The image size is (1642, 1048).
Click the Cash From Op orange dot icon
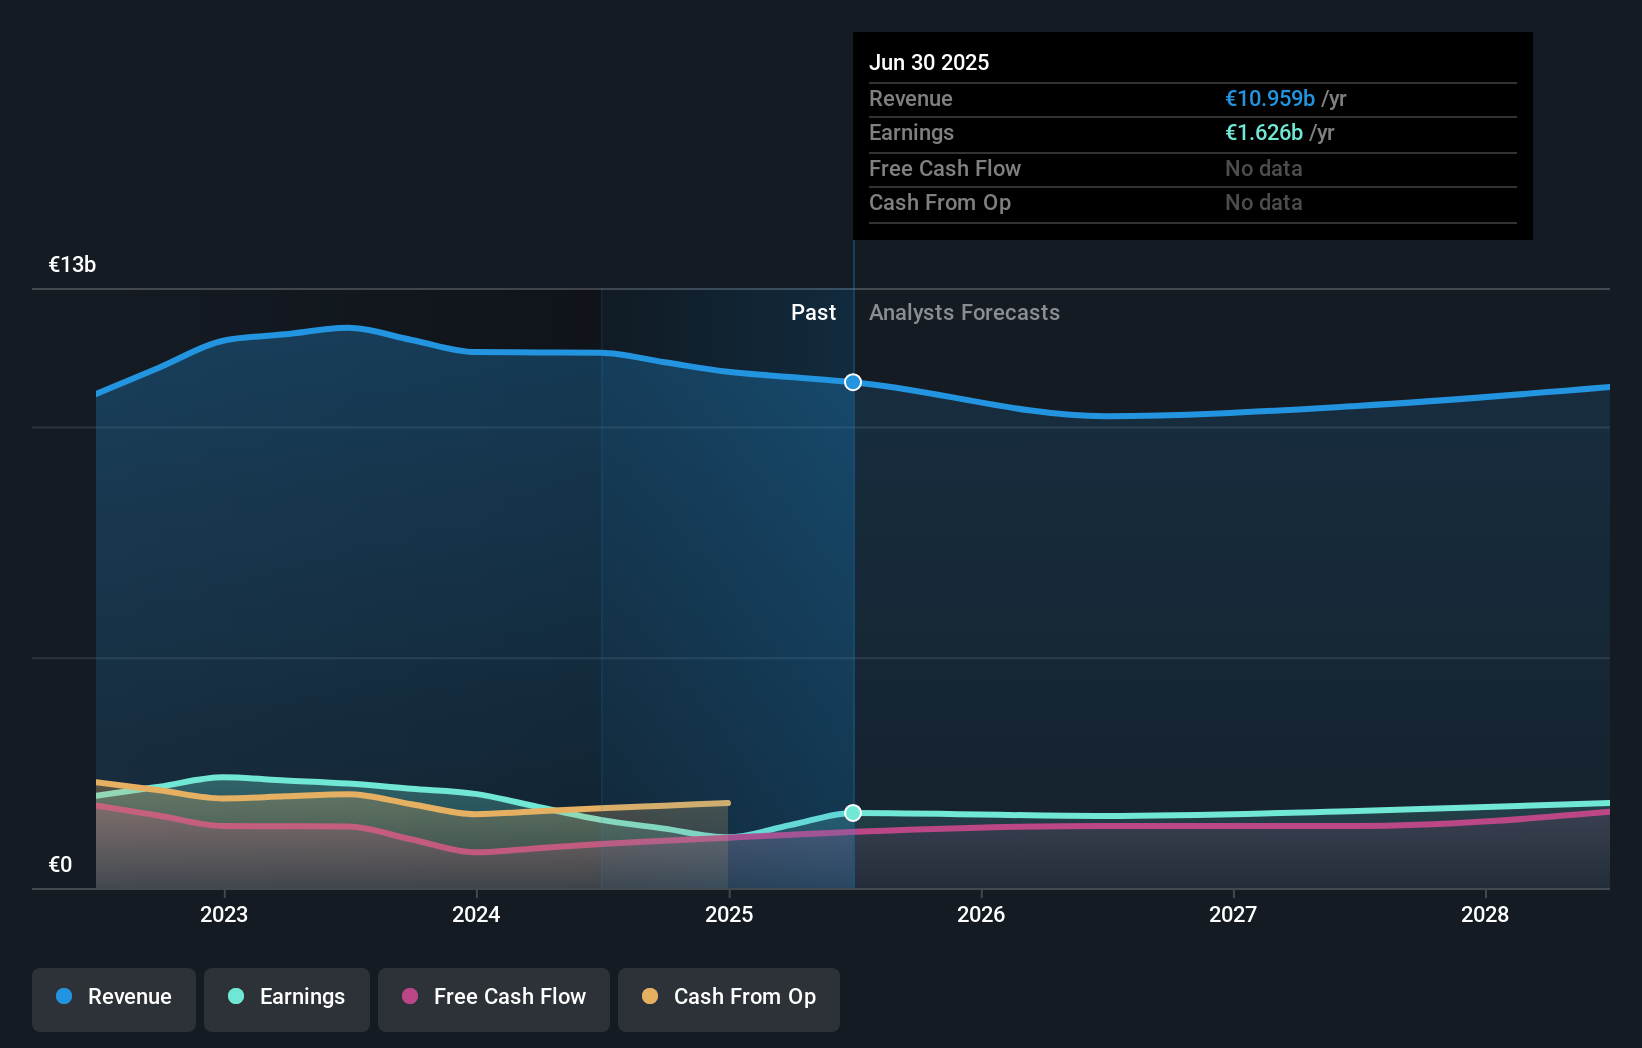tap(649, 997)
